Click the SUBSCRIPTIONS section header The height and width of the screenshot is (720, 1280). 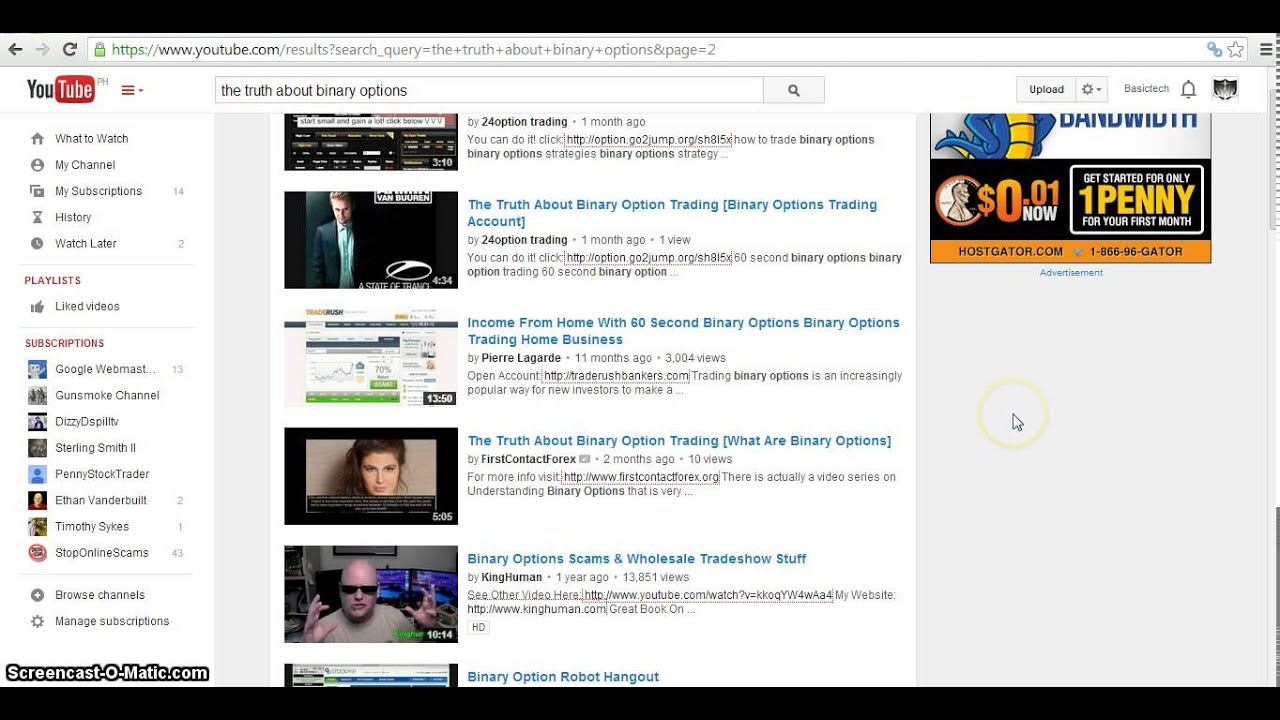[x=65, y=343]
